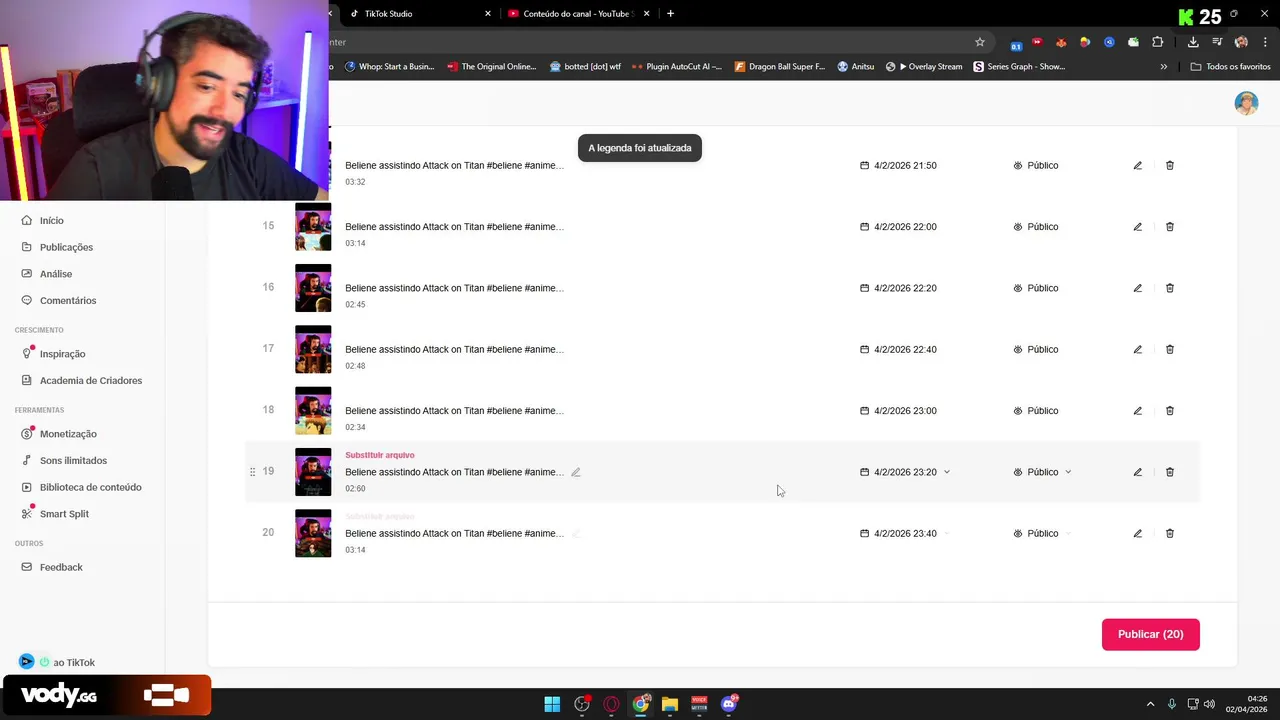Expand the 4/2/2026 23:20 schedule dropdown
Image resolution: width=1280 pixels, height=720 pixels.
tap(946, 472)
